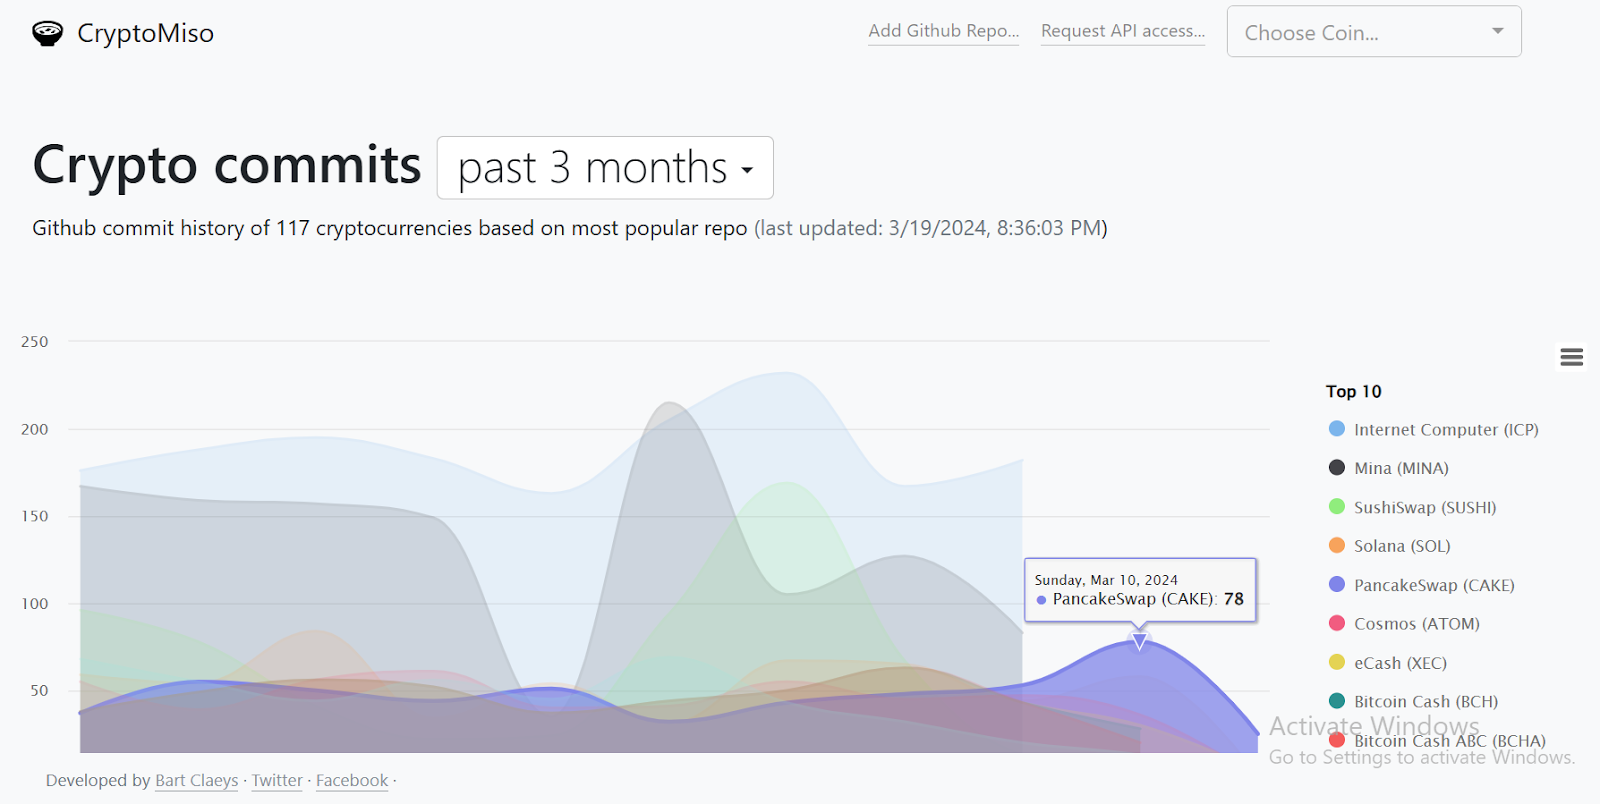Image resolution: width=1600 pixels, height=804 pixels.
Task: Open the chart hamburger context menu
Action: (1571, 357)
